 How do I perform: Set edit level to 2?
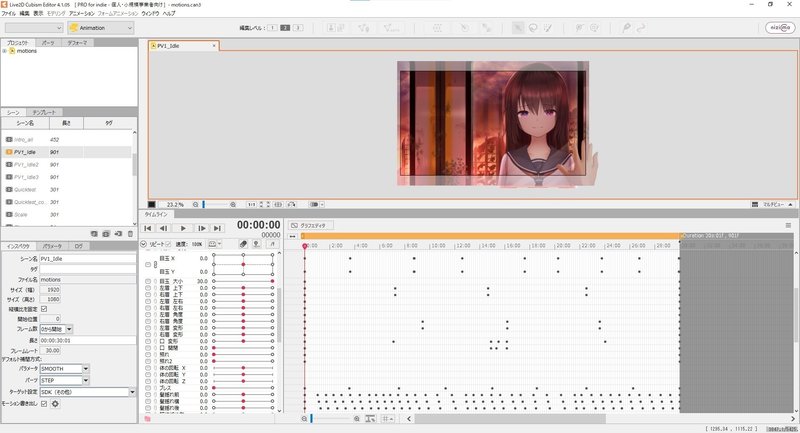point(285,28)
